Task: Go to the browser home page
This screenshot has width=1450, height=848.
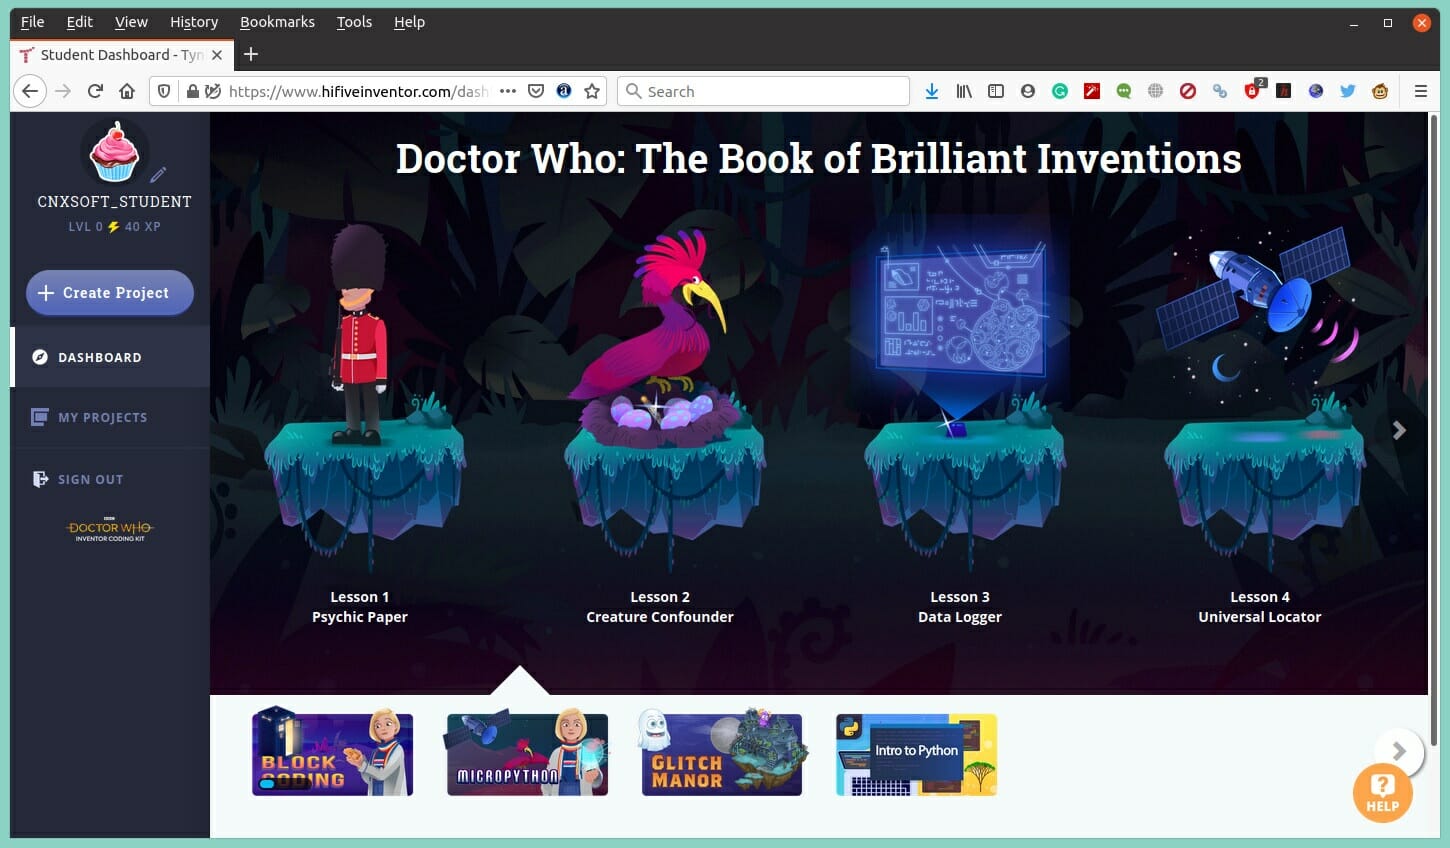Action: (127, 91)
